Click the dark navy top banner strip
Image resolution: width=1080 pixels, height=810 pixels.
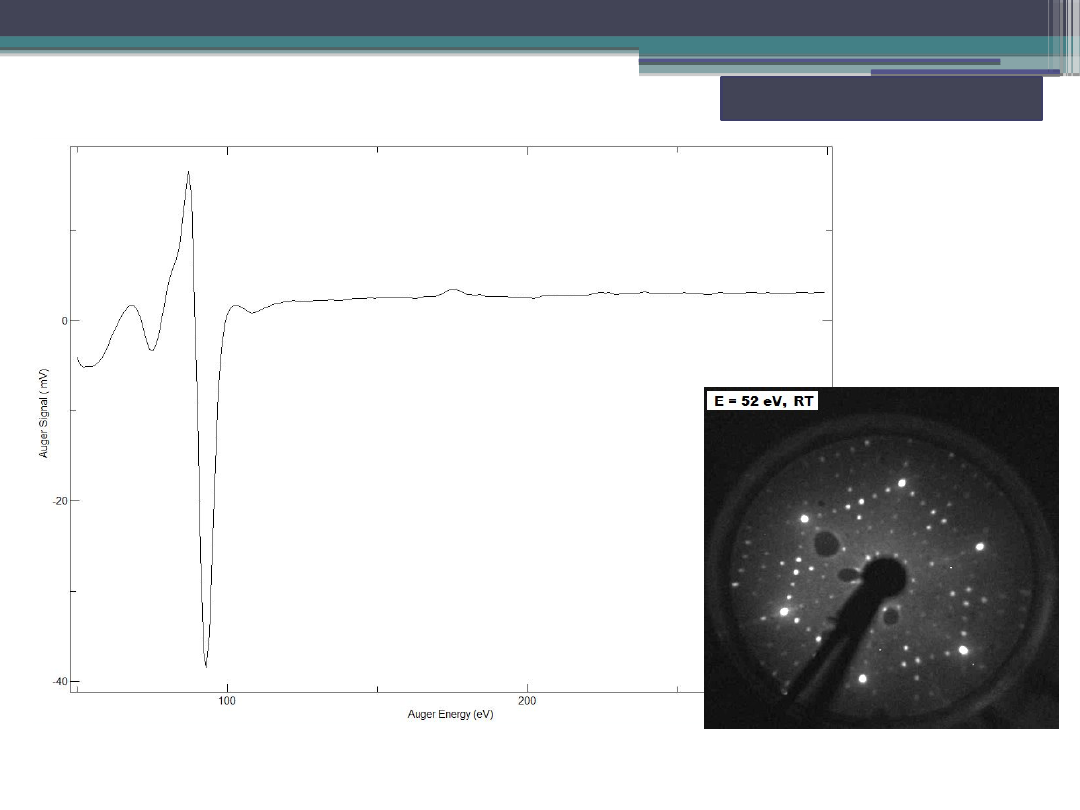[x=500, y=17]
